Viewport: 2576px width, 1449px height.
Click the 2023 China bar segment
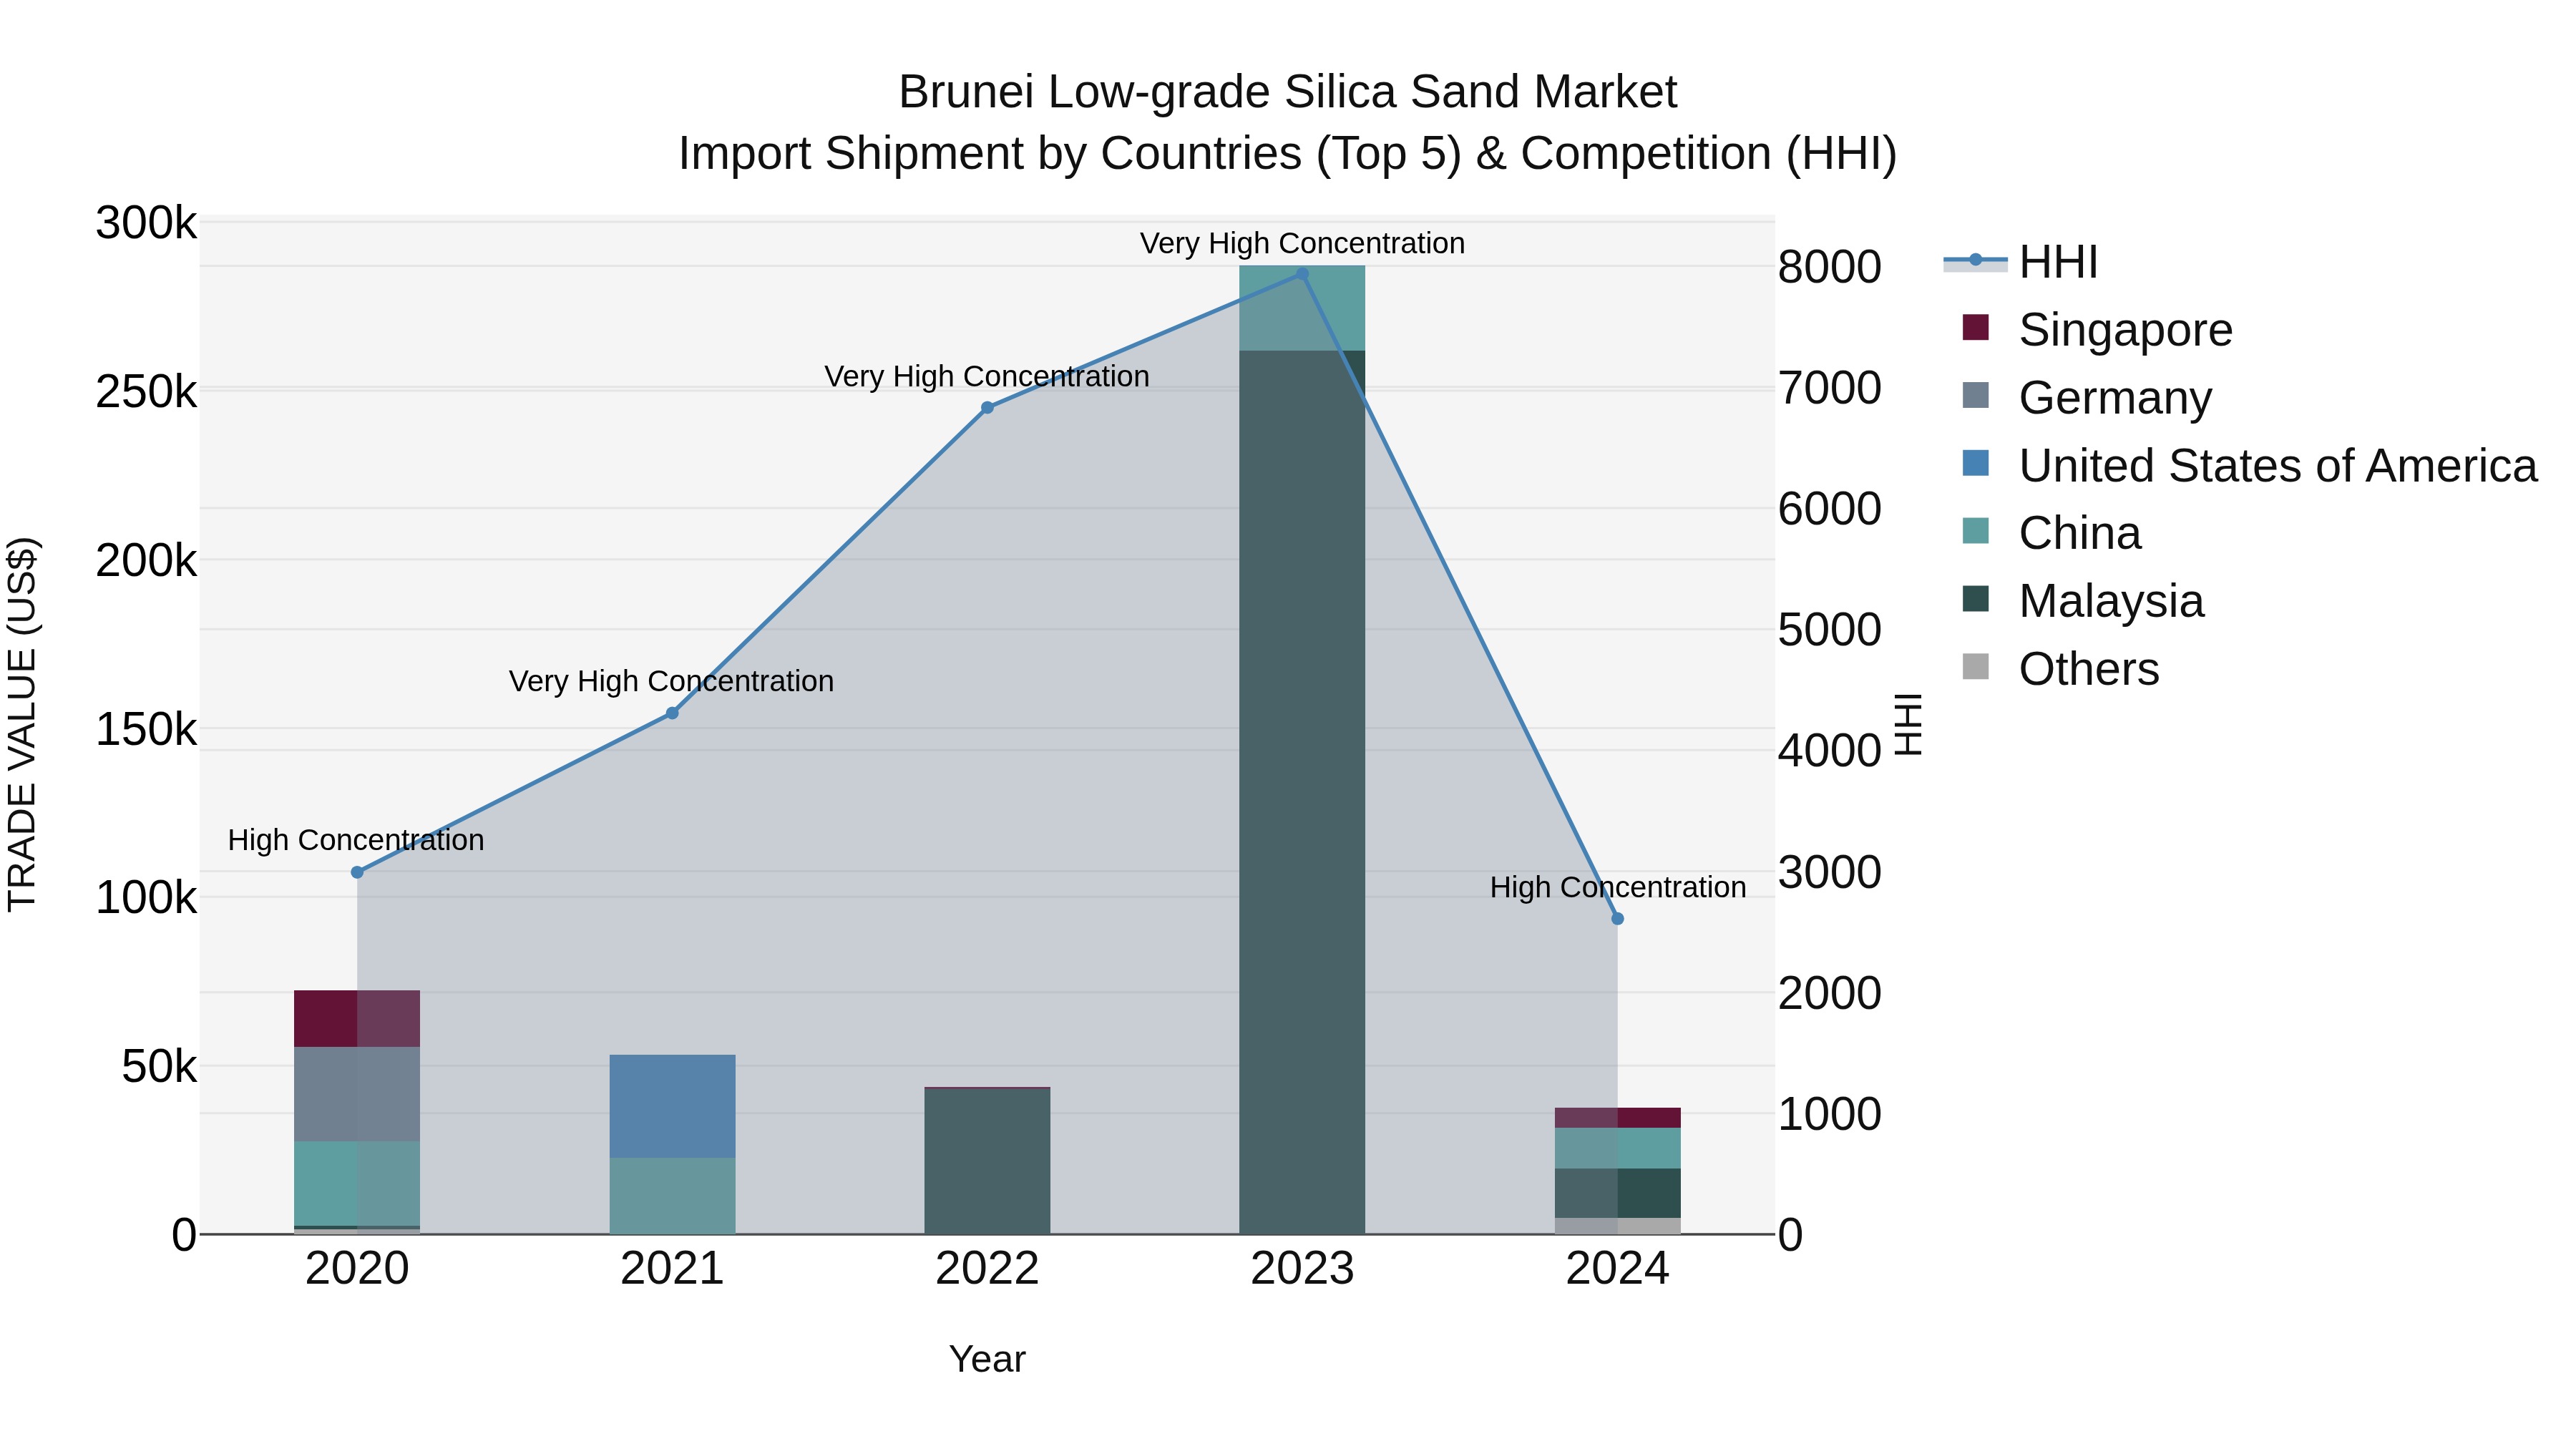tap(1302, 308)
